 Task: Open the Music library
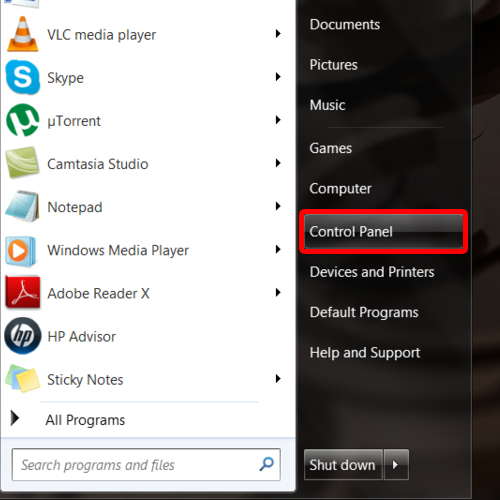(x=327, y=105)
